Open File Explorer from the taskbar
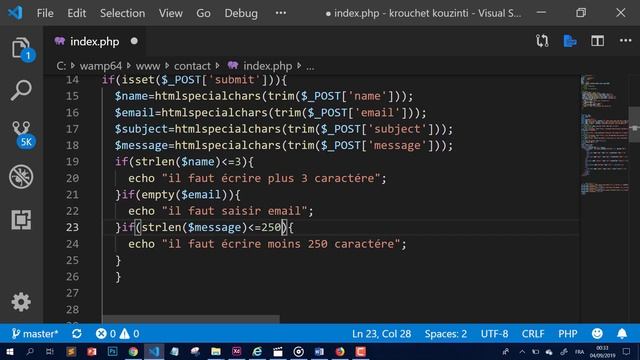 (x=216, y=351)
